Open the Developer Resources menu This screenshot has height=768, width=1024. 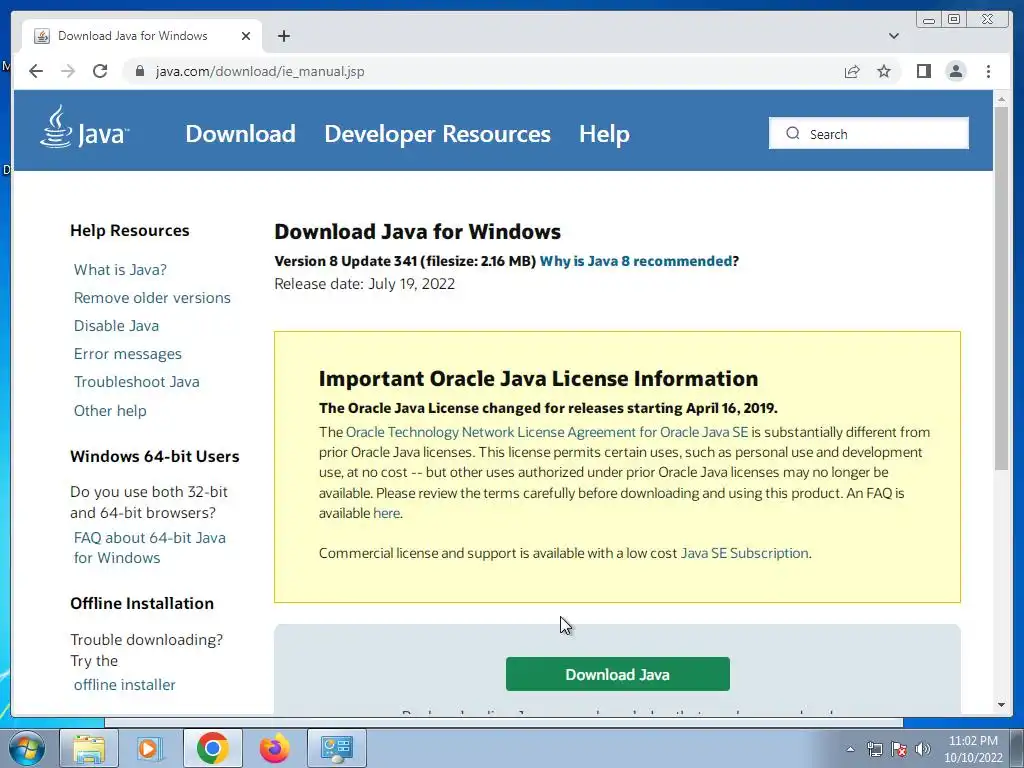438,133
